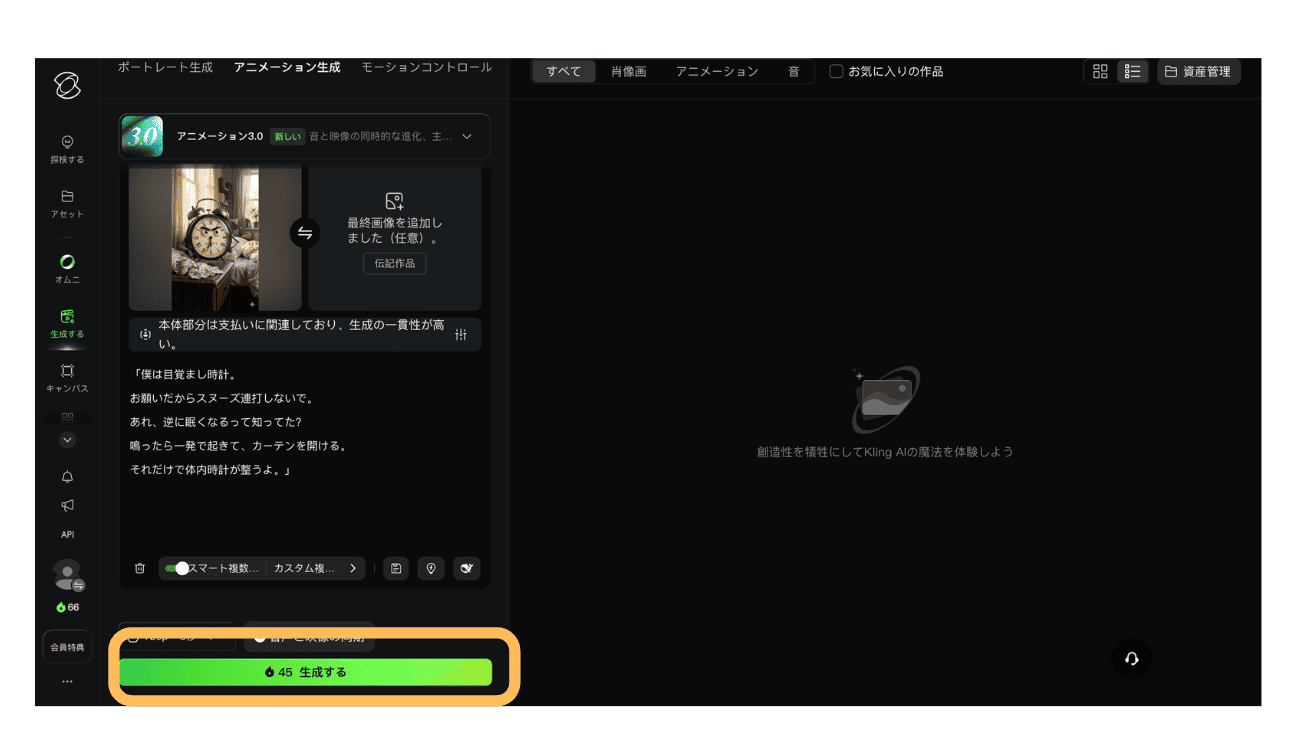Click the save prompt floppy-disk icon

point(397,568)
